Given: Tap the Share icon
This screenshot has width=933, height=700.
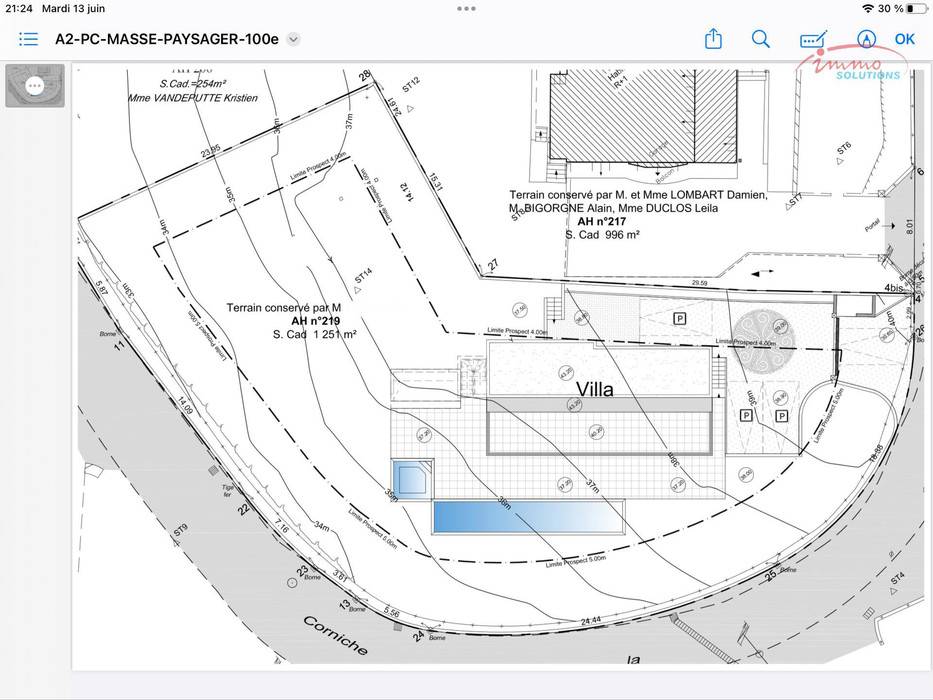Looking at the screenshot, I should coord(713,39).
